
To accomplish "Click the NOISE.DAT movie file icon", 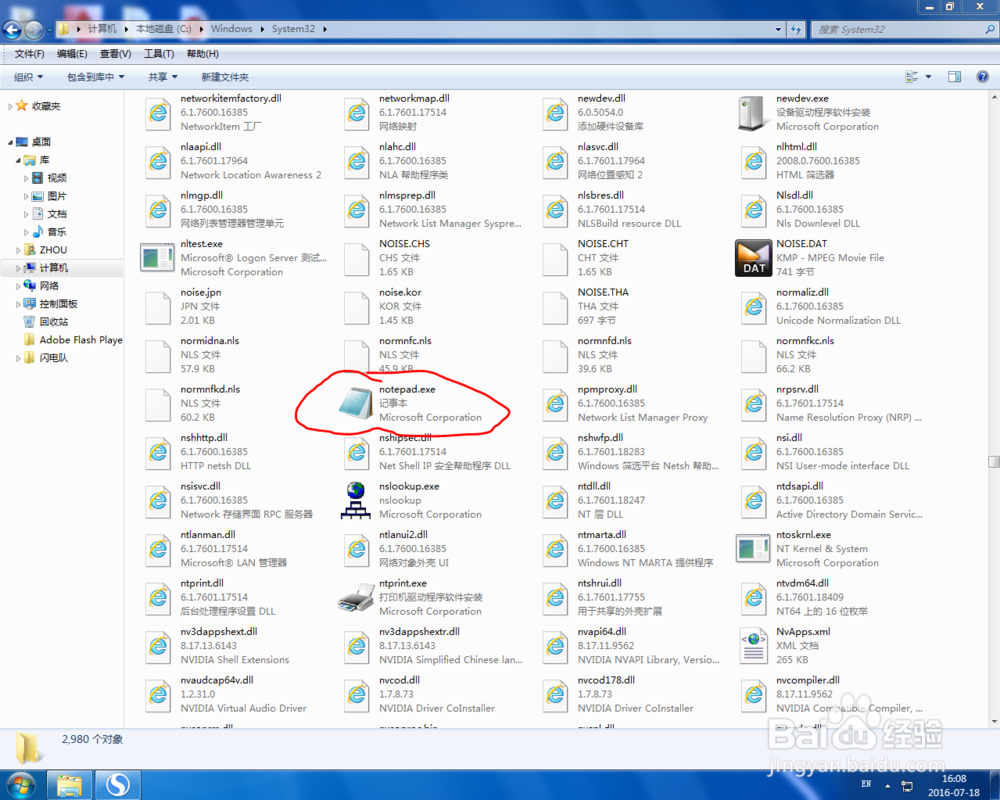I will click(x=753, y=258).
